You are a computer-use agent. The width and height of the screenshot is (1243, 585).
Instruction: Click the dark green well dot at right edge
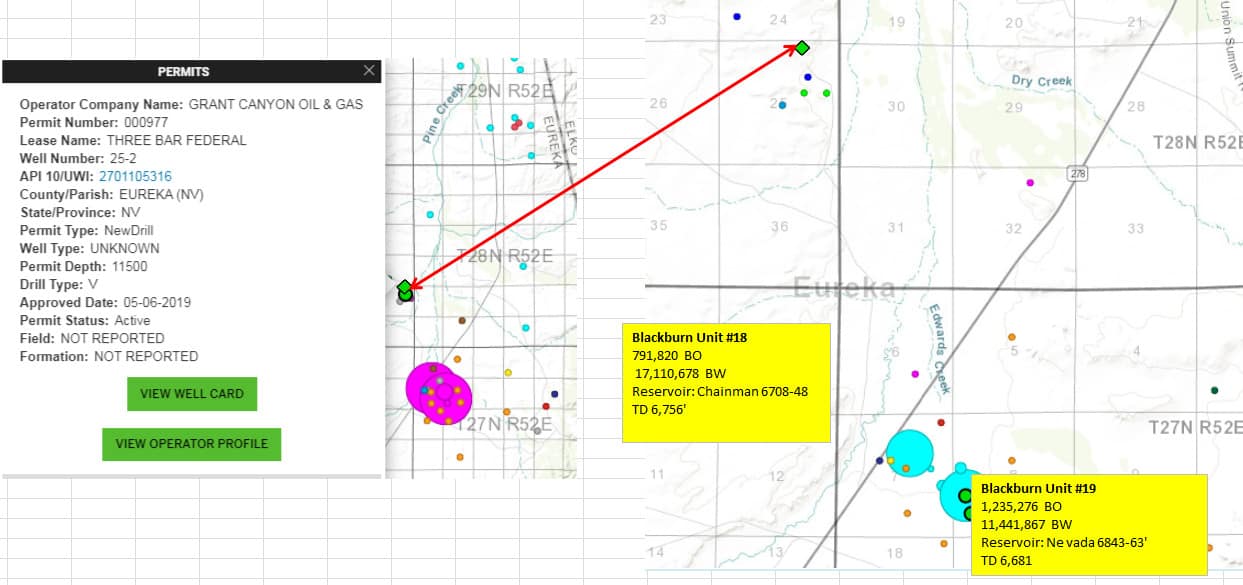(1214, 390)
